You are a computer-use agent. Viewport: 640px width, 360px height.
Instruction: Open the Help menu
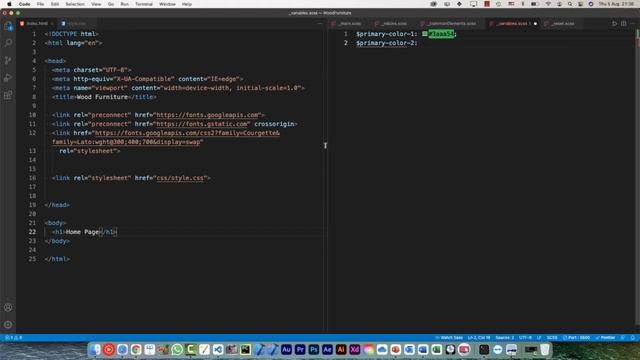pyautogui.click(x=187, y=4)
